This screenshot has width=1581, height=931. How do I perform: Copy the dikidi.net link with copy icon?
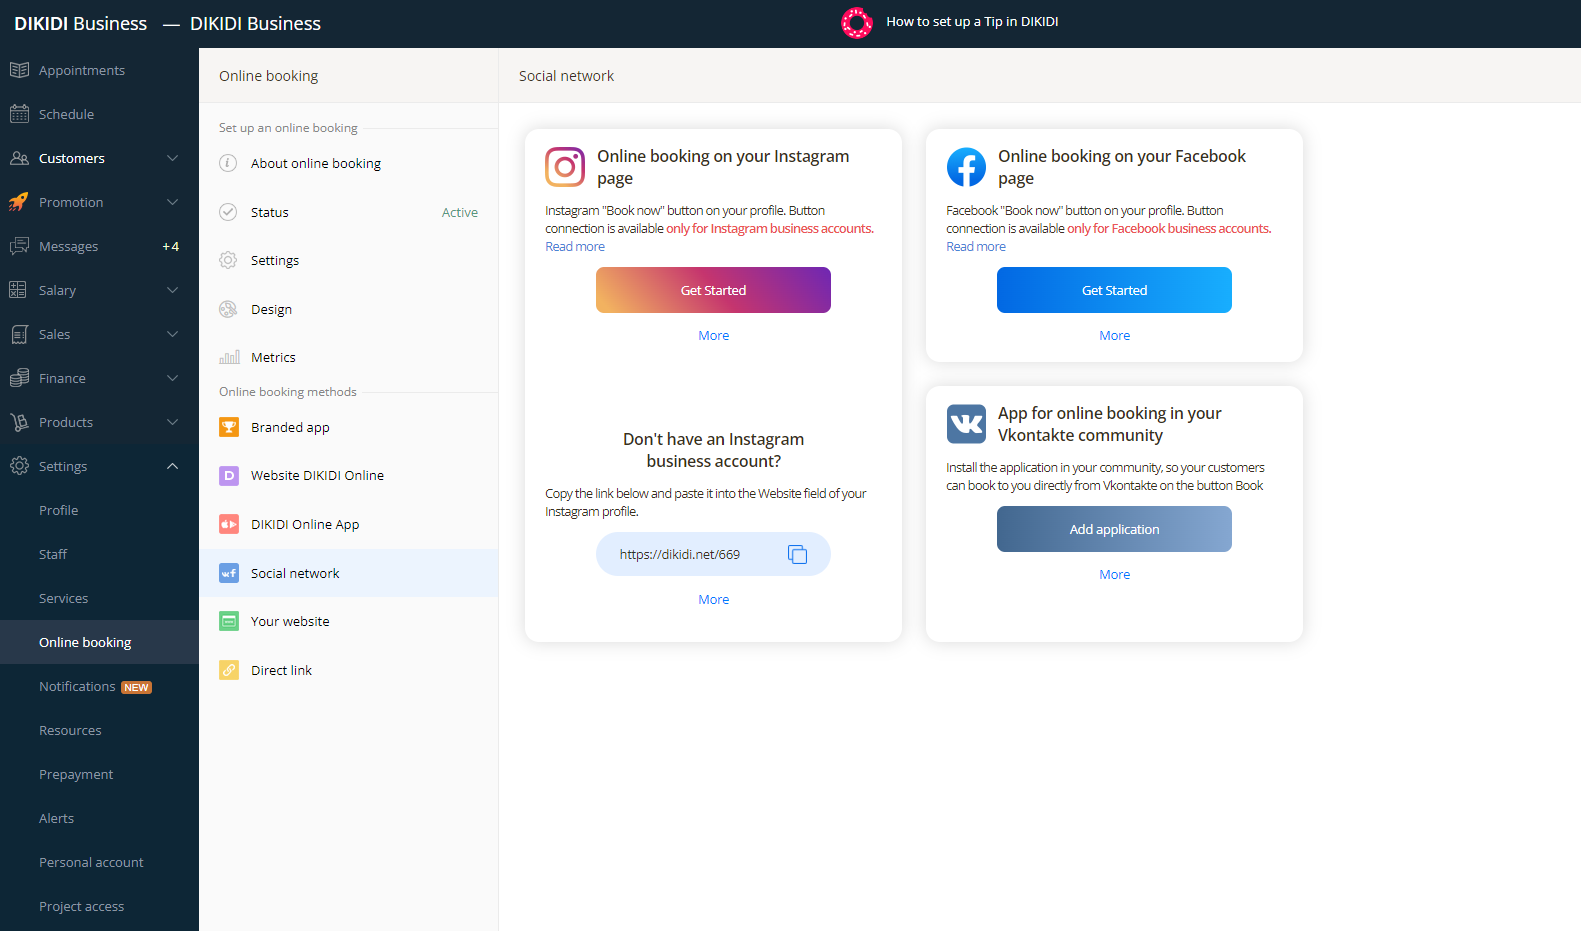coord(797,554)
